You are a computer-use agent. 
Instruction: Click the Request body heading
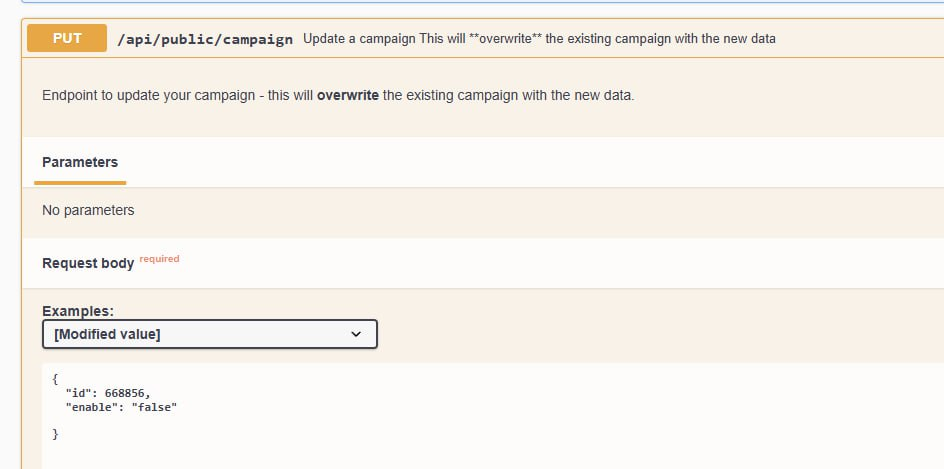[x=88, y=263]
